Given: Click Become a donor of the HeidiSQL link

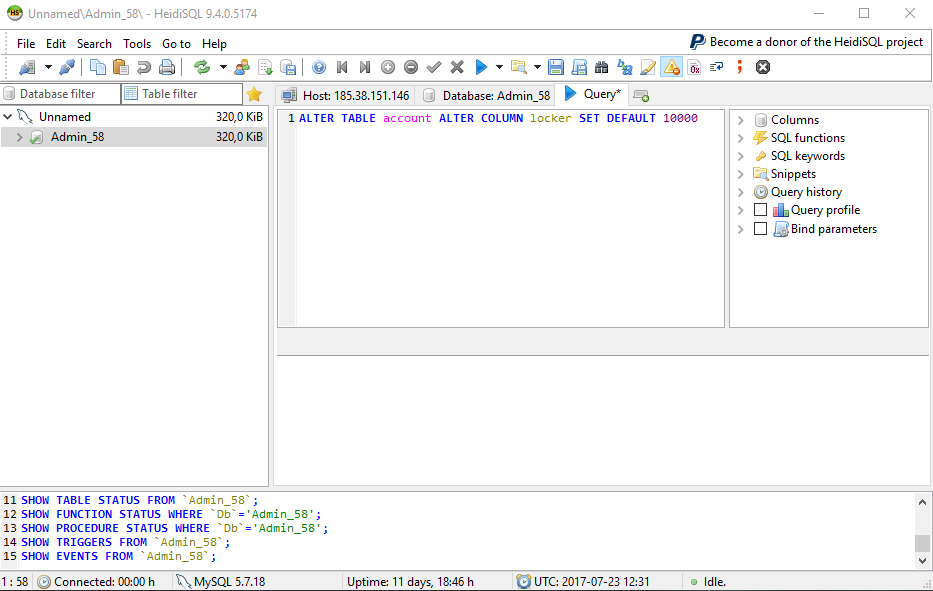Looking at the screenshot, I should (x=807, y=42).
